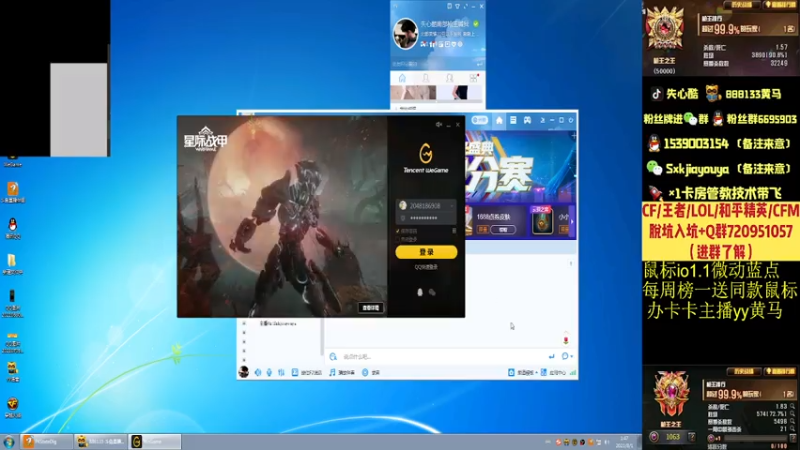Open the chat bubble options dropdown
Screen dimensions: 800x450
tap(567, 356)
